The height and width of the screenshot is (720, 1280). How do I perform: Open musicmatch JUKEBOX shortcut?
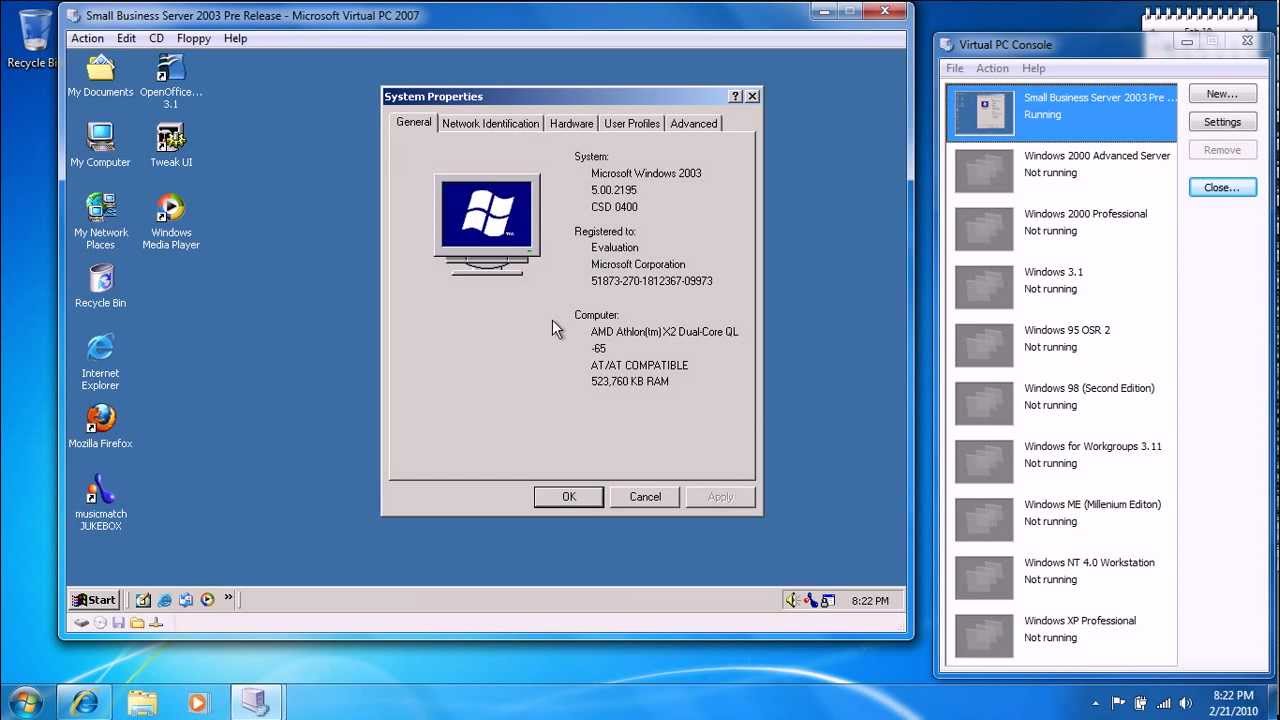[100, 503]
